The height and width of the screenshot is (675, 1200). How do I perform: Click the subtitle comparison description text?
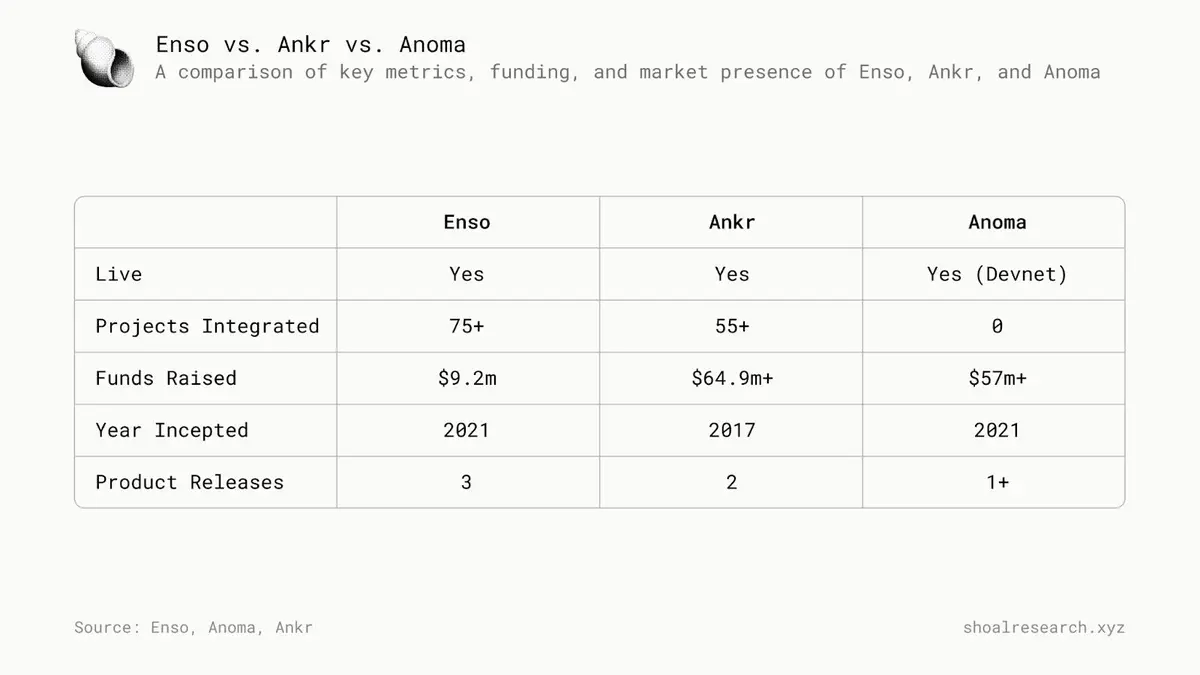coord(628,72)
